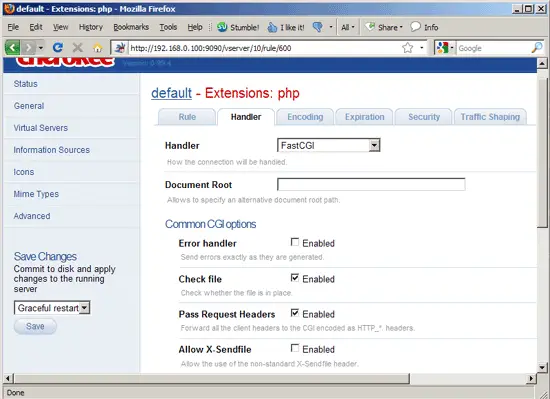Open Icons in the sidebar
Image resolution: width=550 pixels, height=399 pixels.
(x=24, y=172)
